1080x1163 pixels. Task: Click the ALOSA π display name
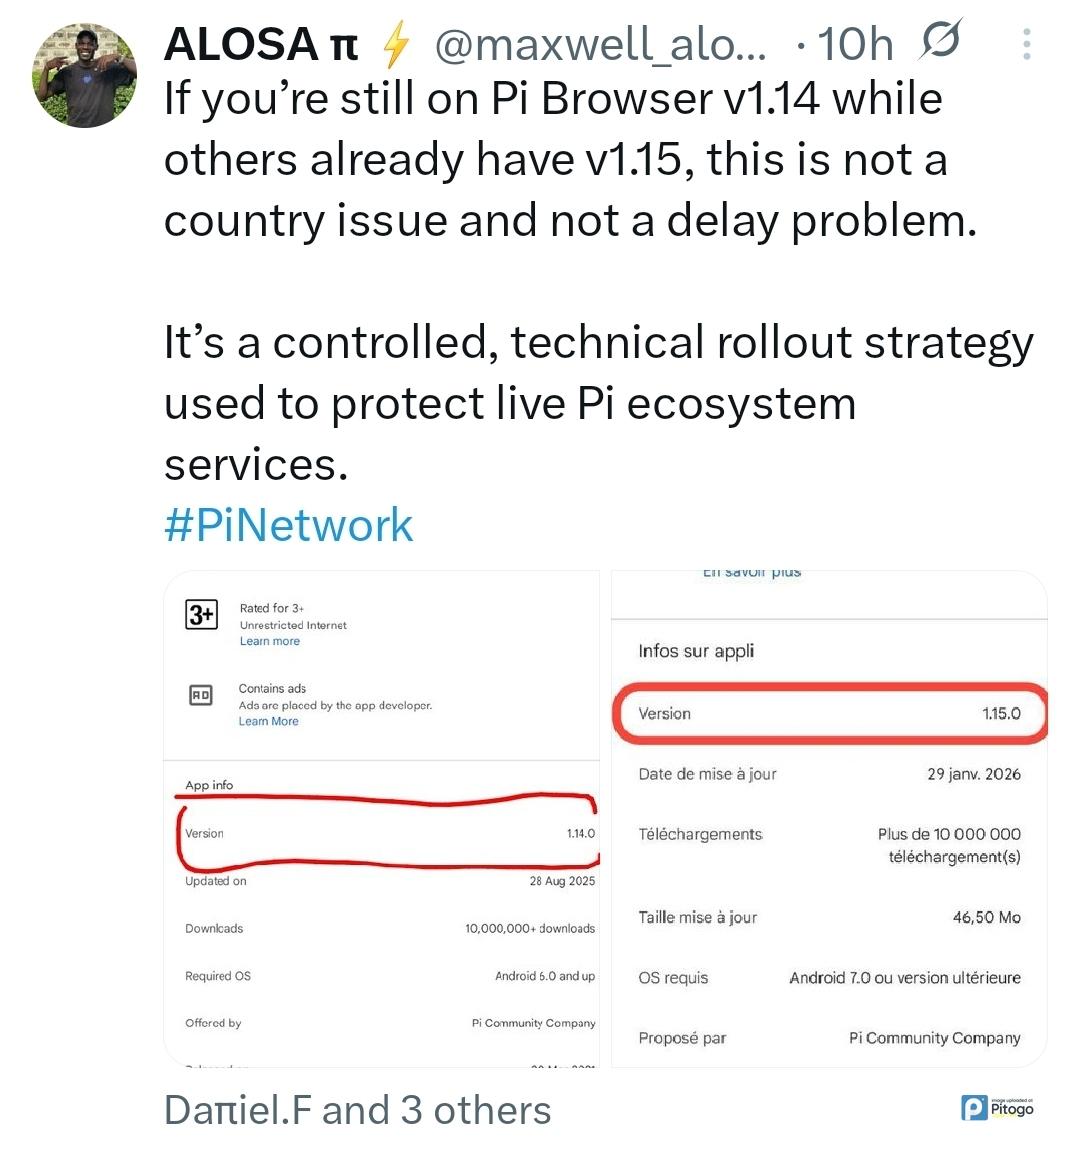click(260, 44)
